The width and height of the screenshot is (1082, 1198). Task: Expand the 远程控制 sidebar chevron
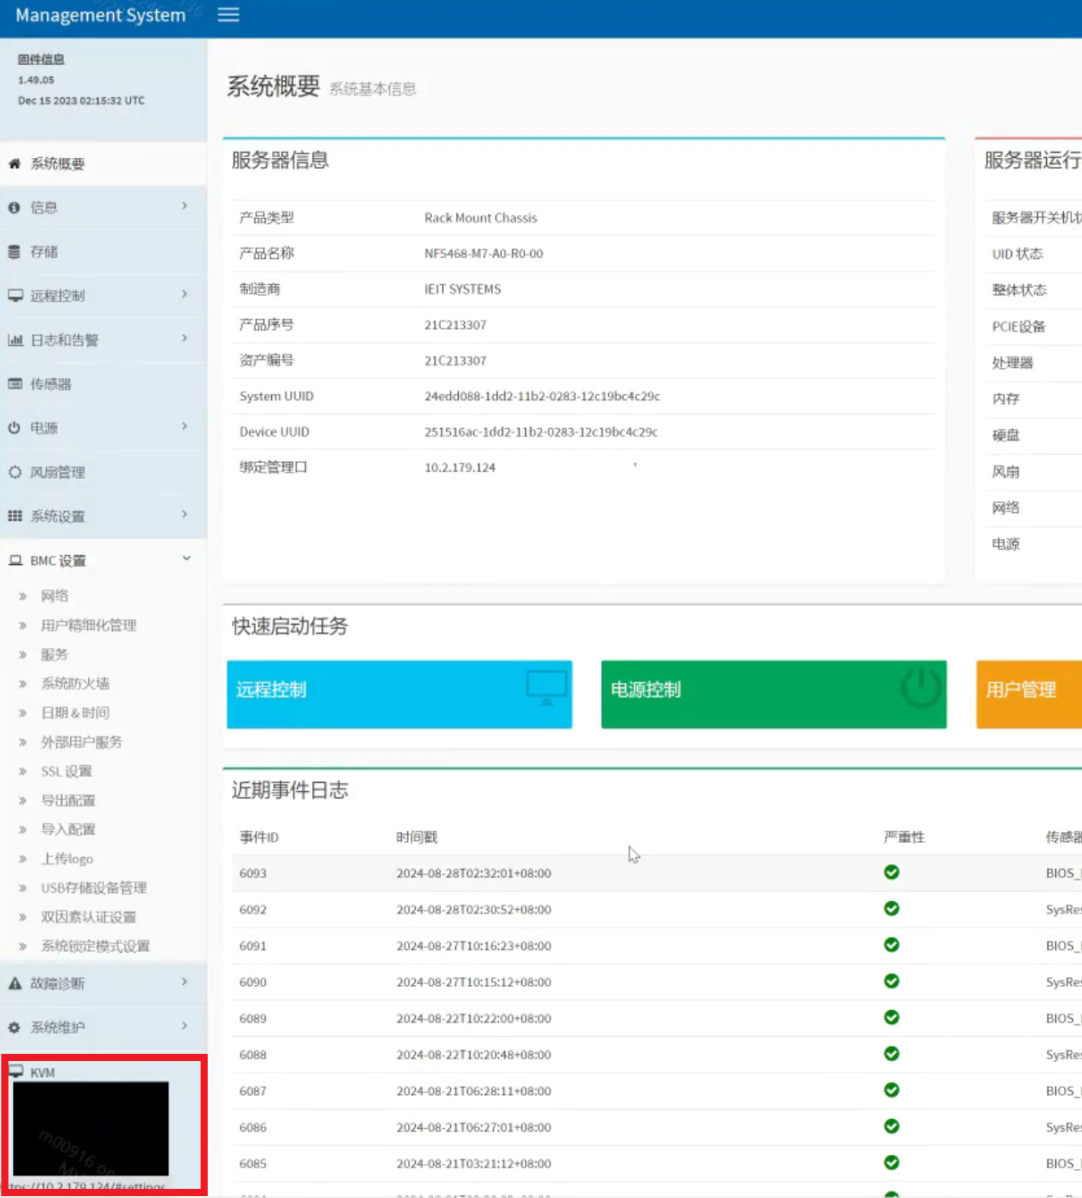point(185,294)
